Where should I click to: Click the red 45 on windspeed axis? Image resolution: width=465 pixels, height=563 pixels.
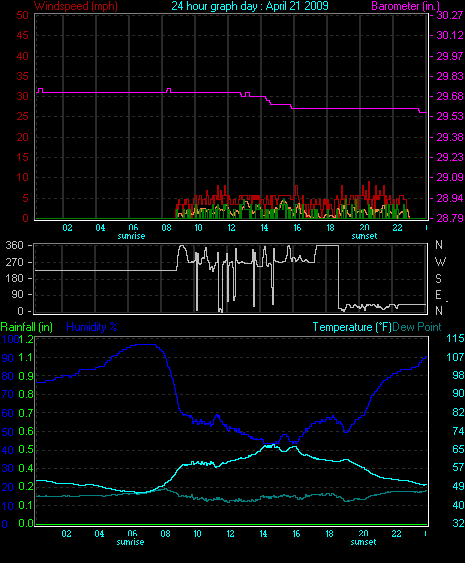[x=22, y=35]
